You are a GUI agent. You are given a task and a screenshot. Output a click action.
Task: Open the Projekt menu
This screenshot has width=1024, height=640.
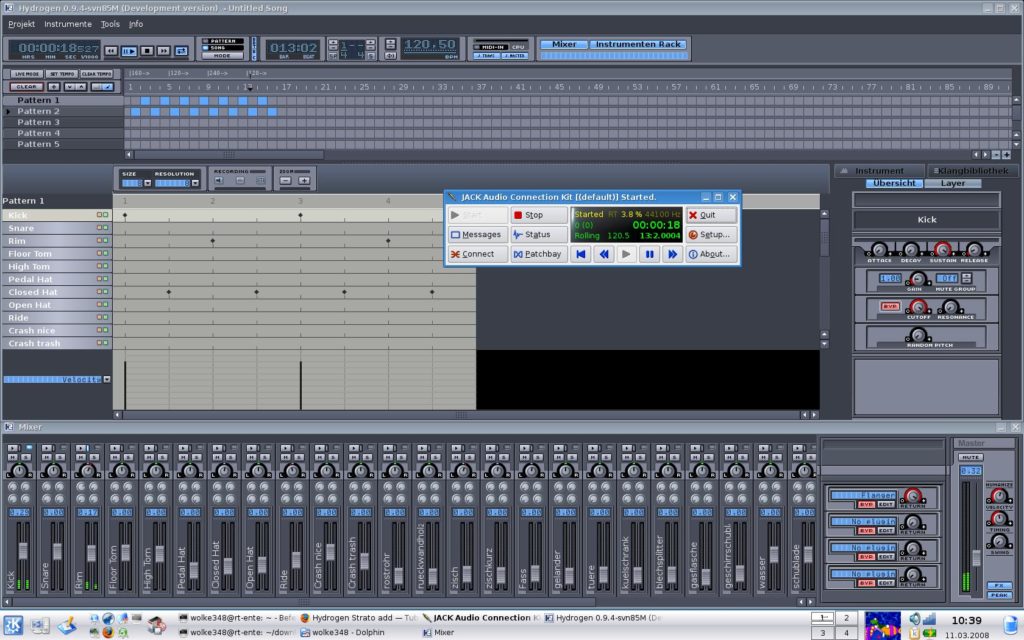tap(20, 24)
